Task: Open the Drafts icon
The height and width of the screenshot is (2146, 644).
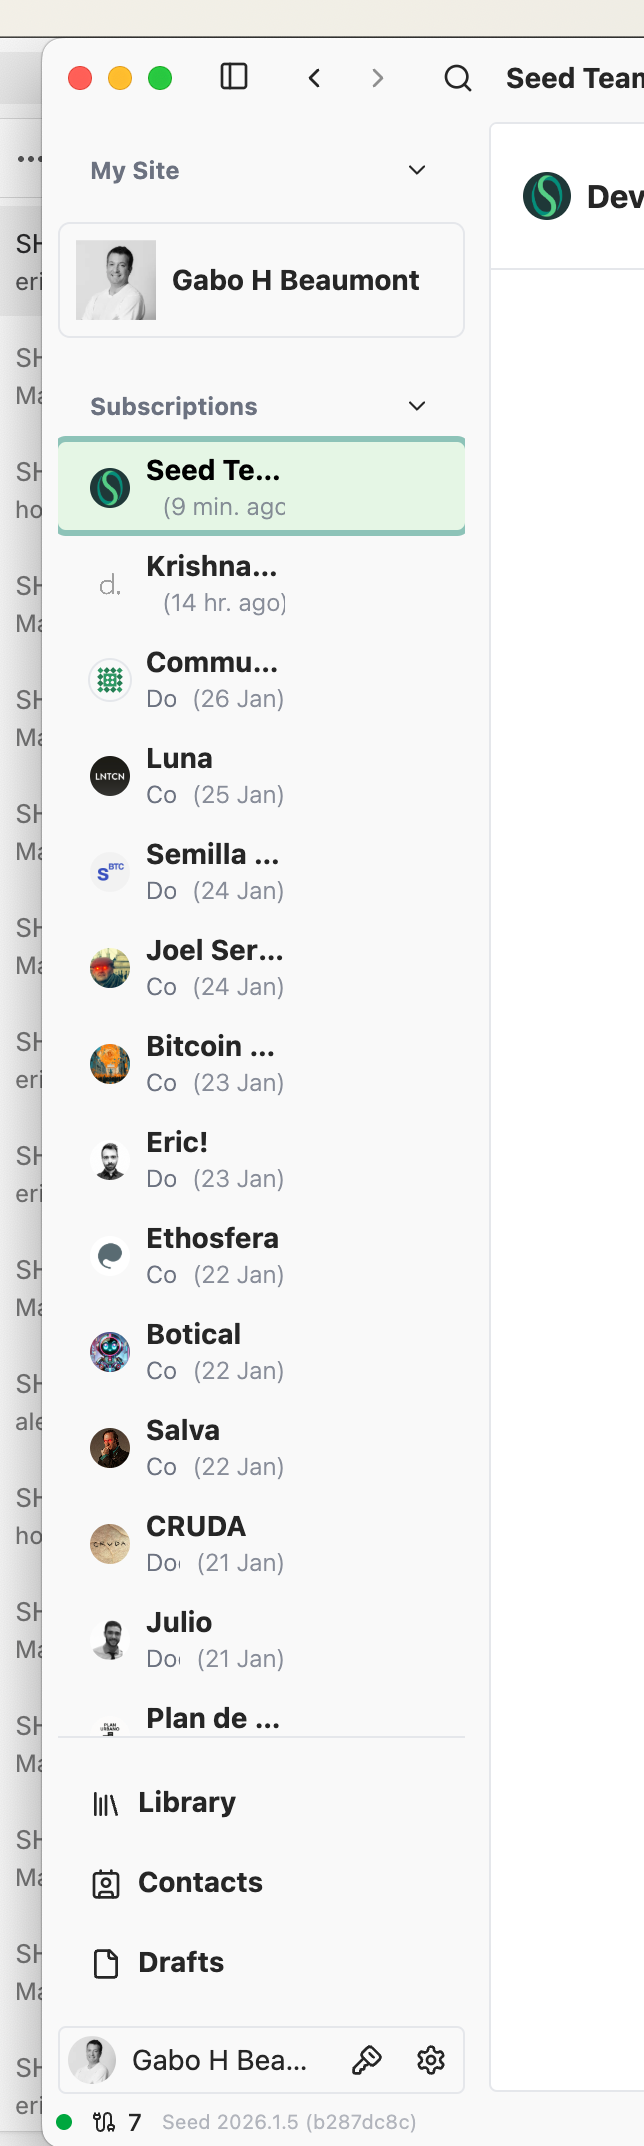Action: 106,1963
